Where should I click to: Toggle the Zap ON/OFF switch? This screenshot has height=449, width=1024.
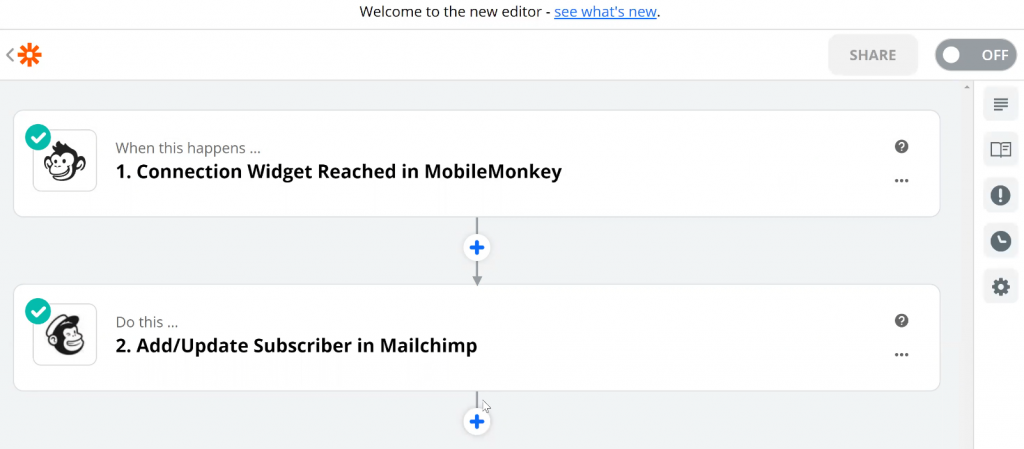tap(975, 55)
